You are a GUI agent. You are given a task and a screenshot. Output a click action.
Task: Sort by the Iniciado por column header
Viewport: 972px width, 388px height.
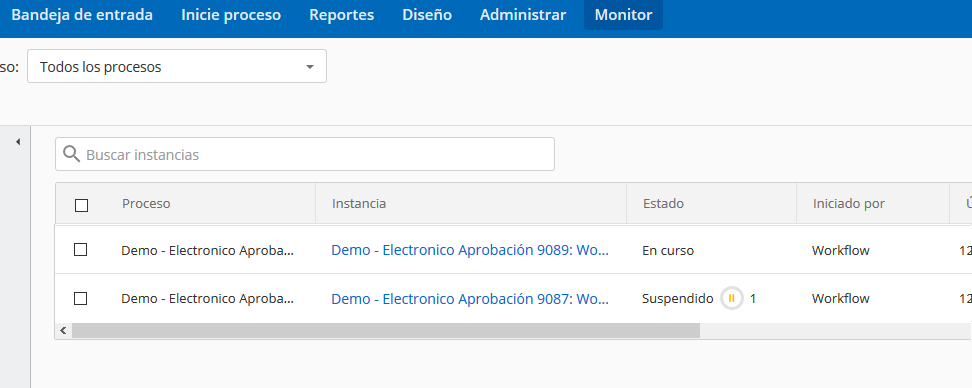[849, 203]
